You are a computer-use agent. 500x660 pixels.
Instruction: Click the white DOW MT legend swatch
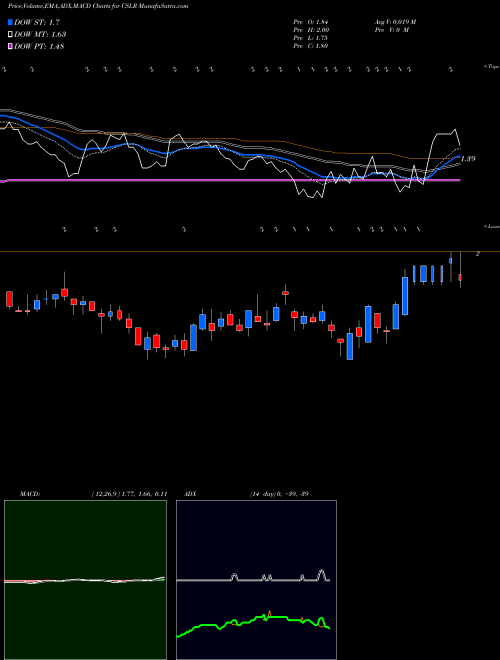10,35
